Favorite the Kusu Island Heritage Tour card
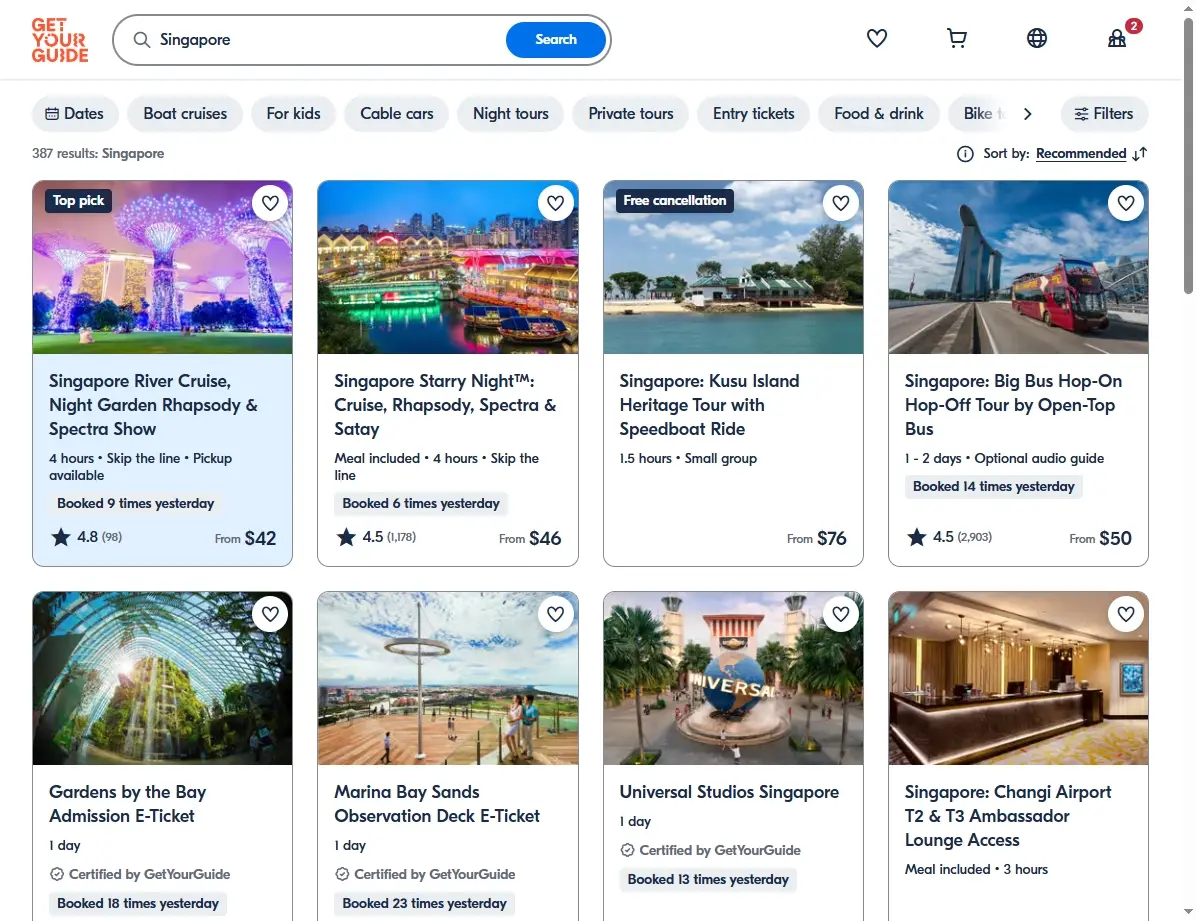The image size is (1196, 921). [841, 203]
